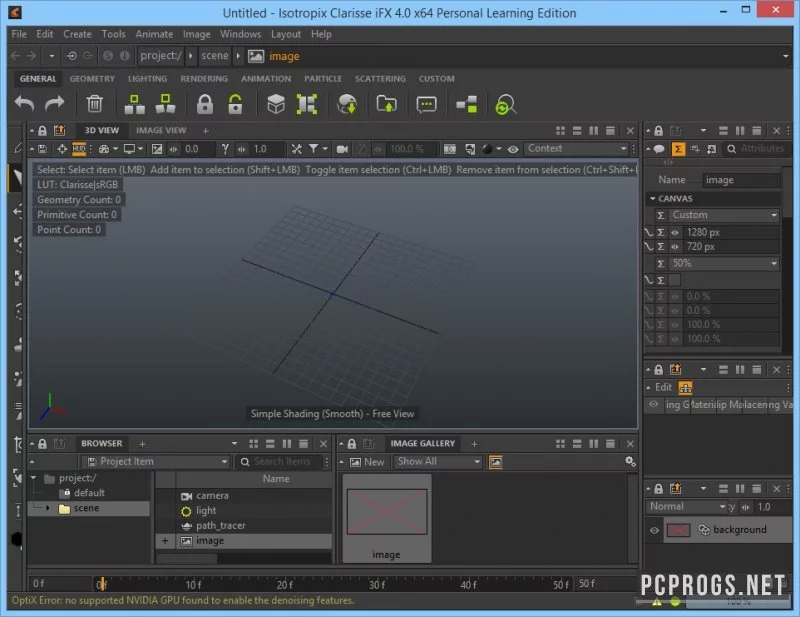The height and width of the screenshot is (617, 800).
Task: Open the Normal blend mode dropdown
Action: tap(687, 507)
